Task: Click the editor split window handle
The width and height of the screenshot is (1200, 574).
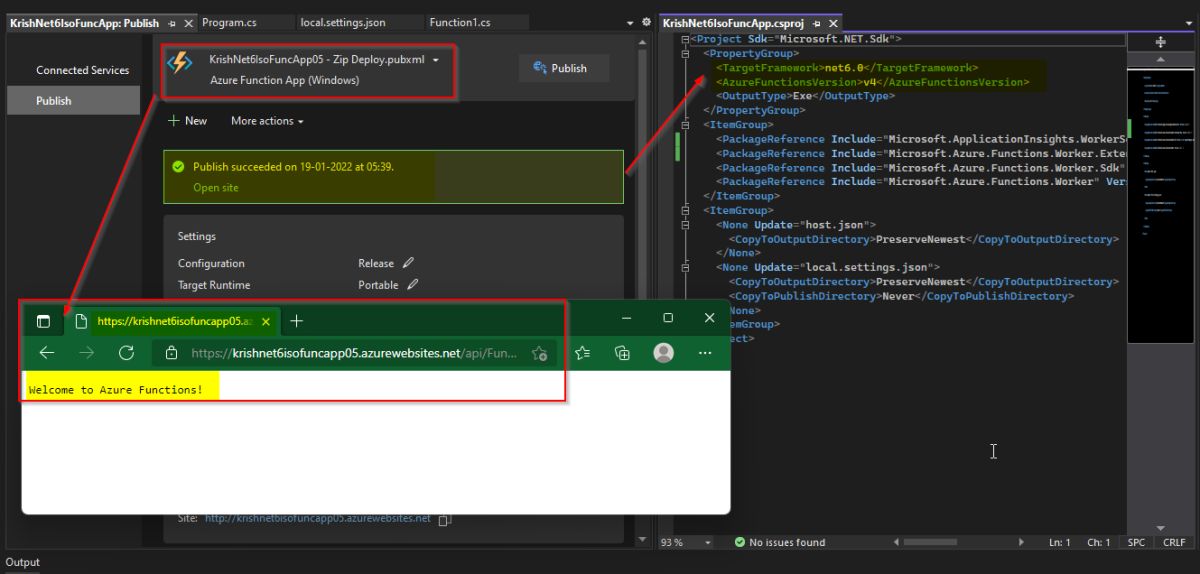Action: click(1160, 42)
